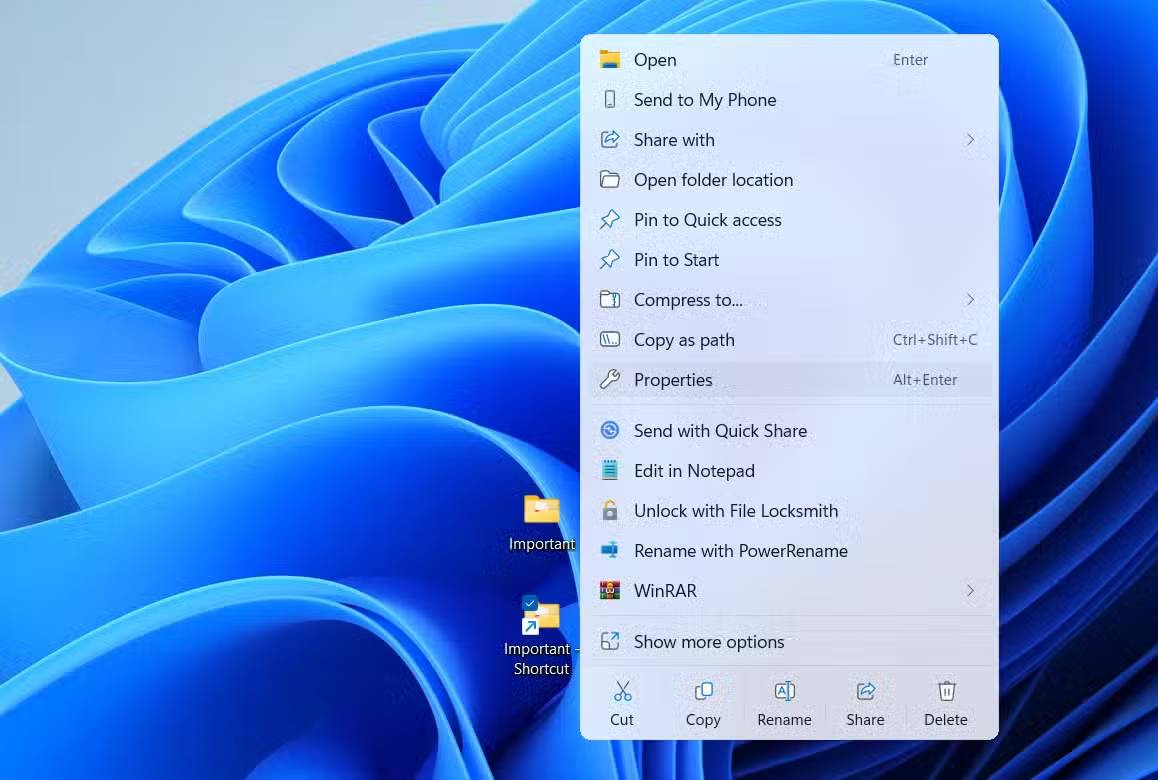The image size is (1158, 780).
Task: Click the Delete trash icon
Action: tap(945, 691)
